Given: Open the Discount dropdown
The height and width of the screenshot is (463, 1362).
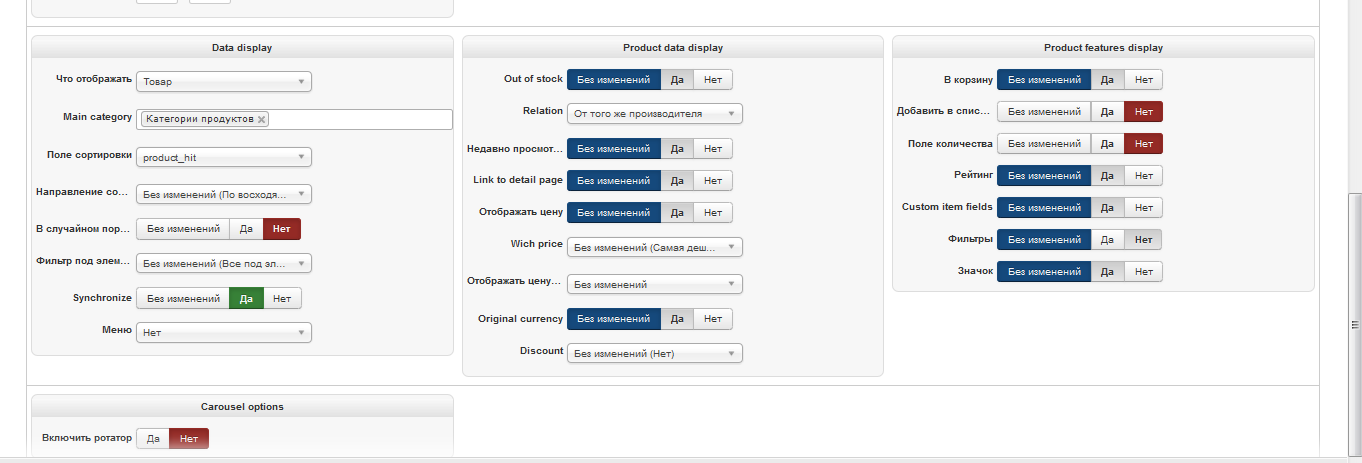Looking at the screenshot, I should tap(654, 354).
